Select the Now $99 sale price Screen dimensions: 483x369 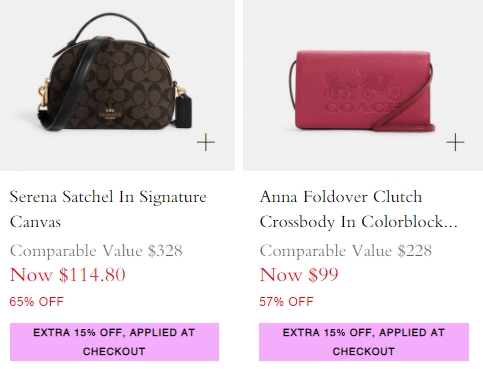point(299,275)
